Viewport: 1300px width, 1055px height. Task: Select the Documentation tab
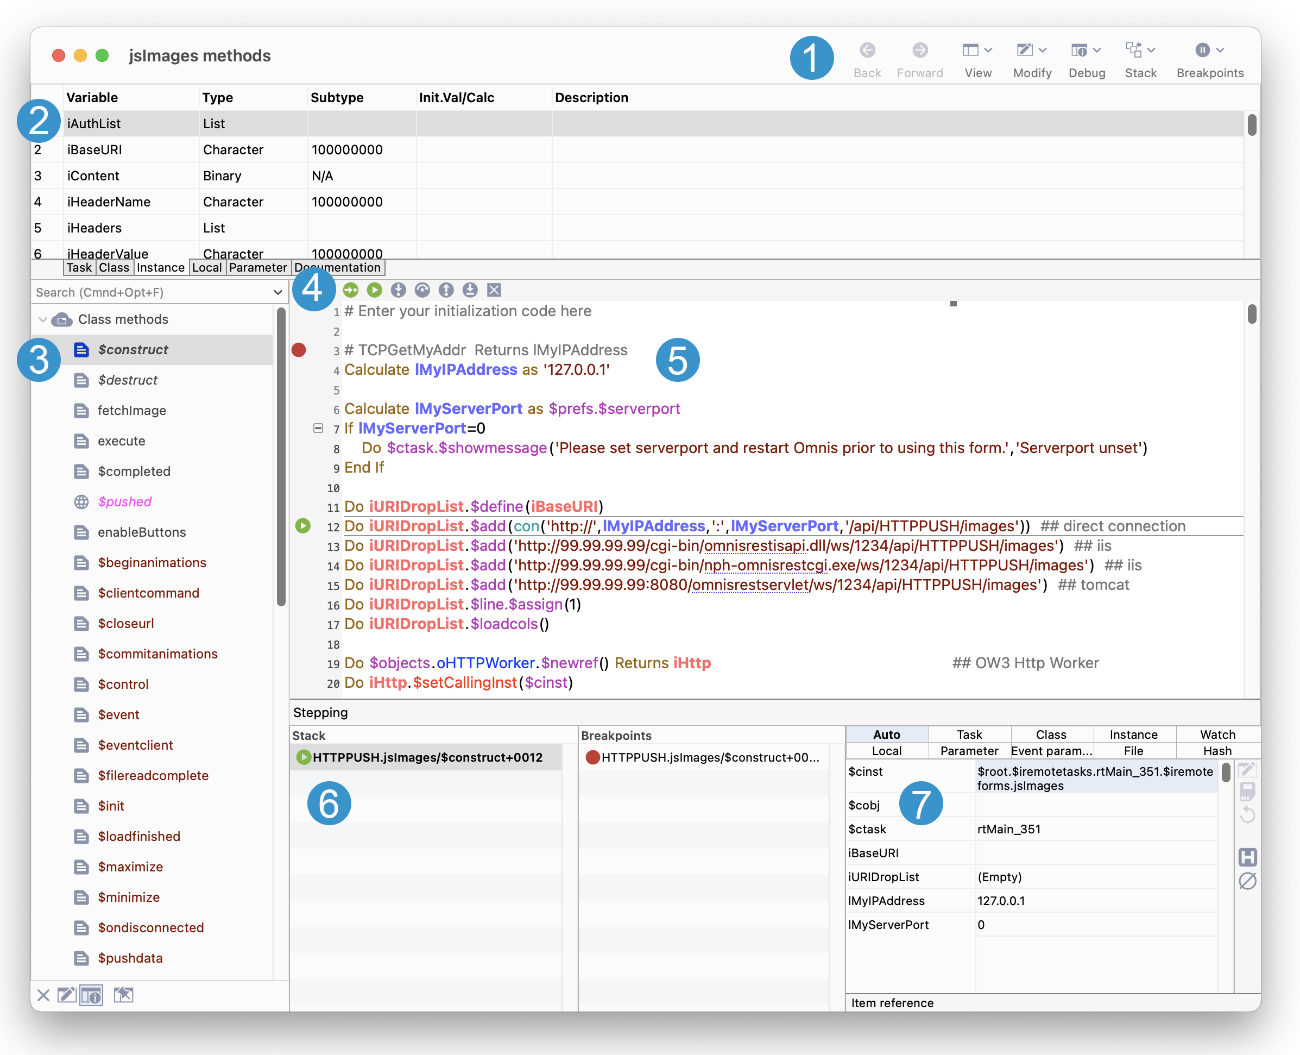tap(338, 268)
